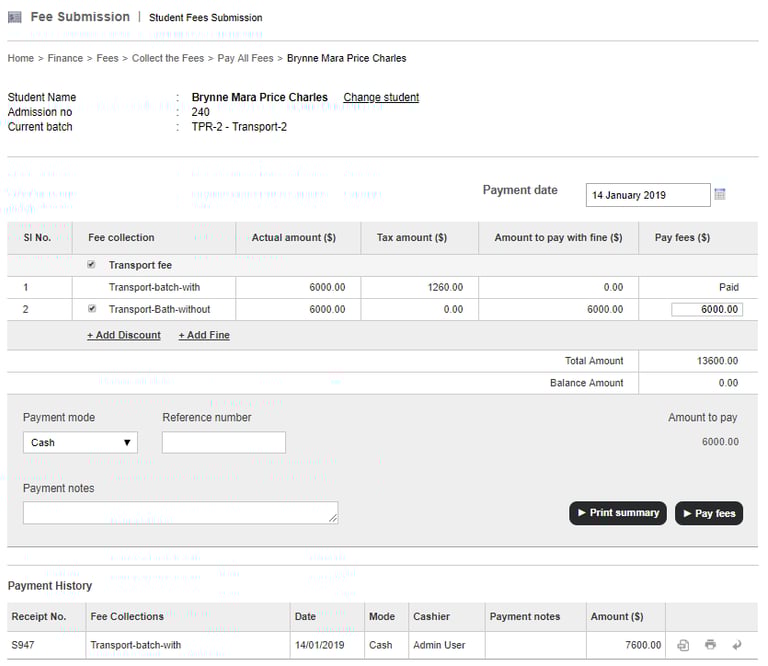Go to Home in breadcrumb
This screenshot has height=666, width=768.
(21, 58)
